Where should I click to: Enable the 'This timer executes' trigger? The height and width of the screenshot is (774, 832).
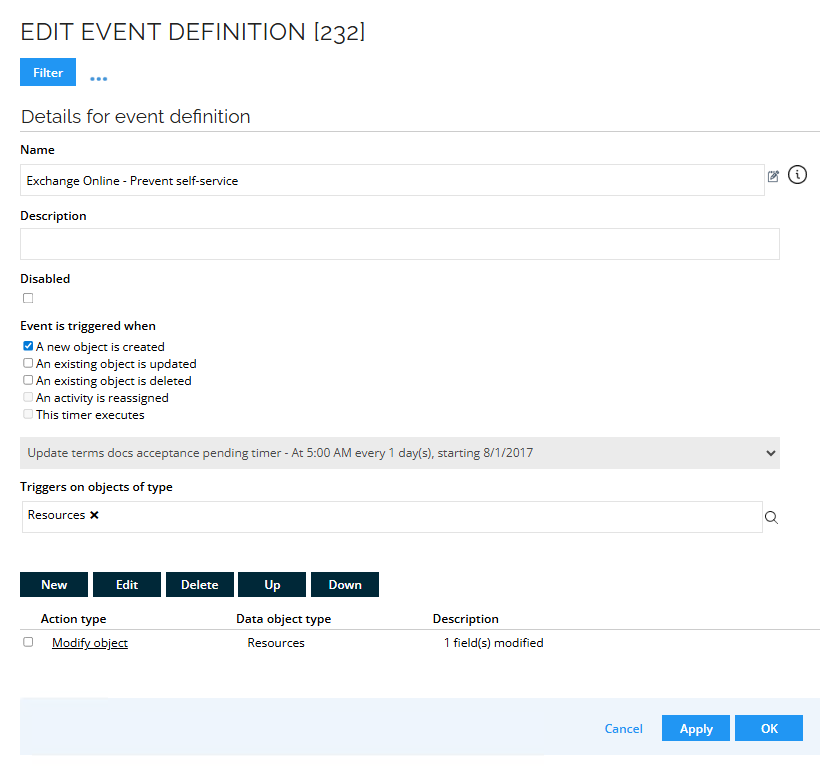click(x=28, y=414)
